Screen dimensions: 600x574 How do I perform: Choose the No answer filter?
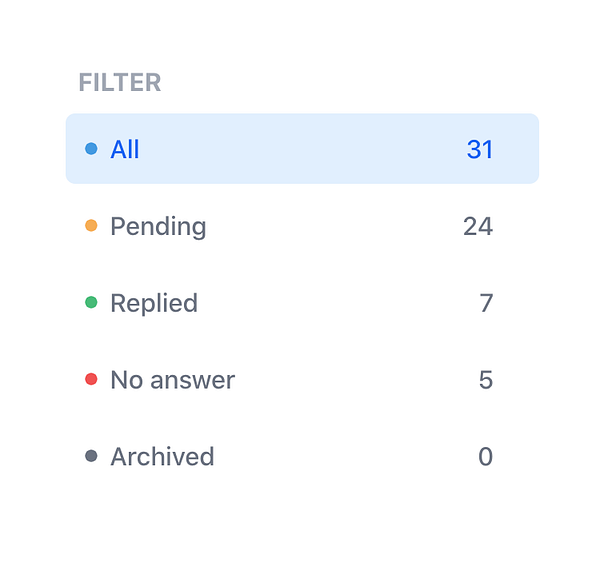point(172,380)
